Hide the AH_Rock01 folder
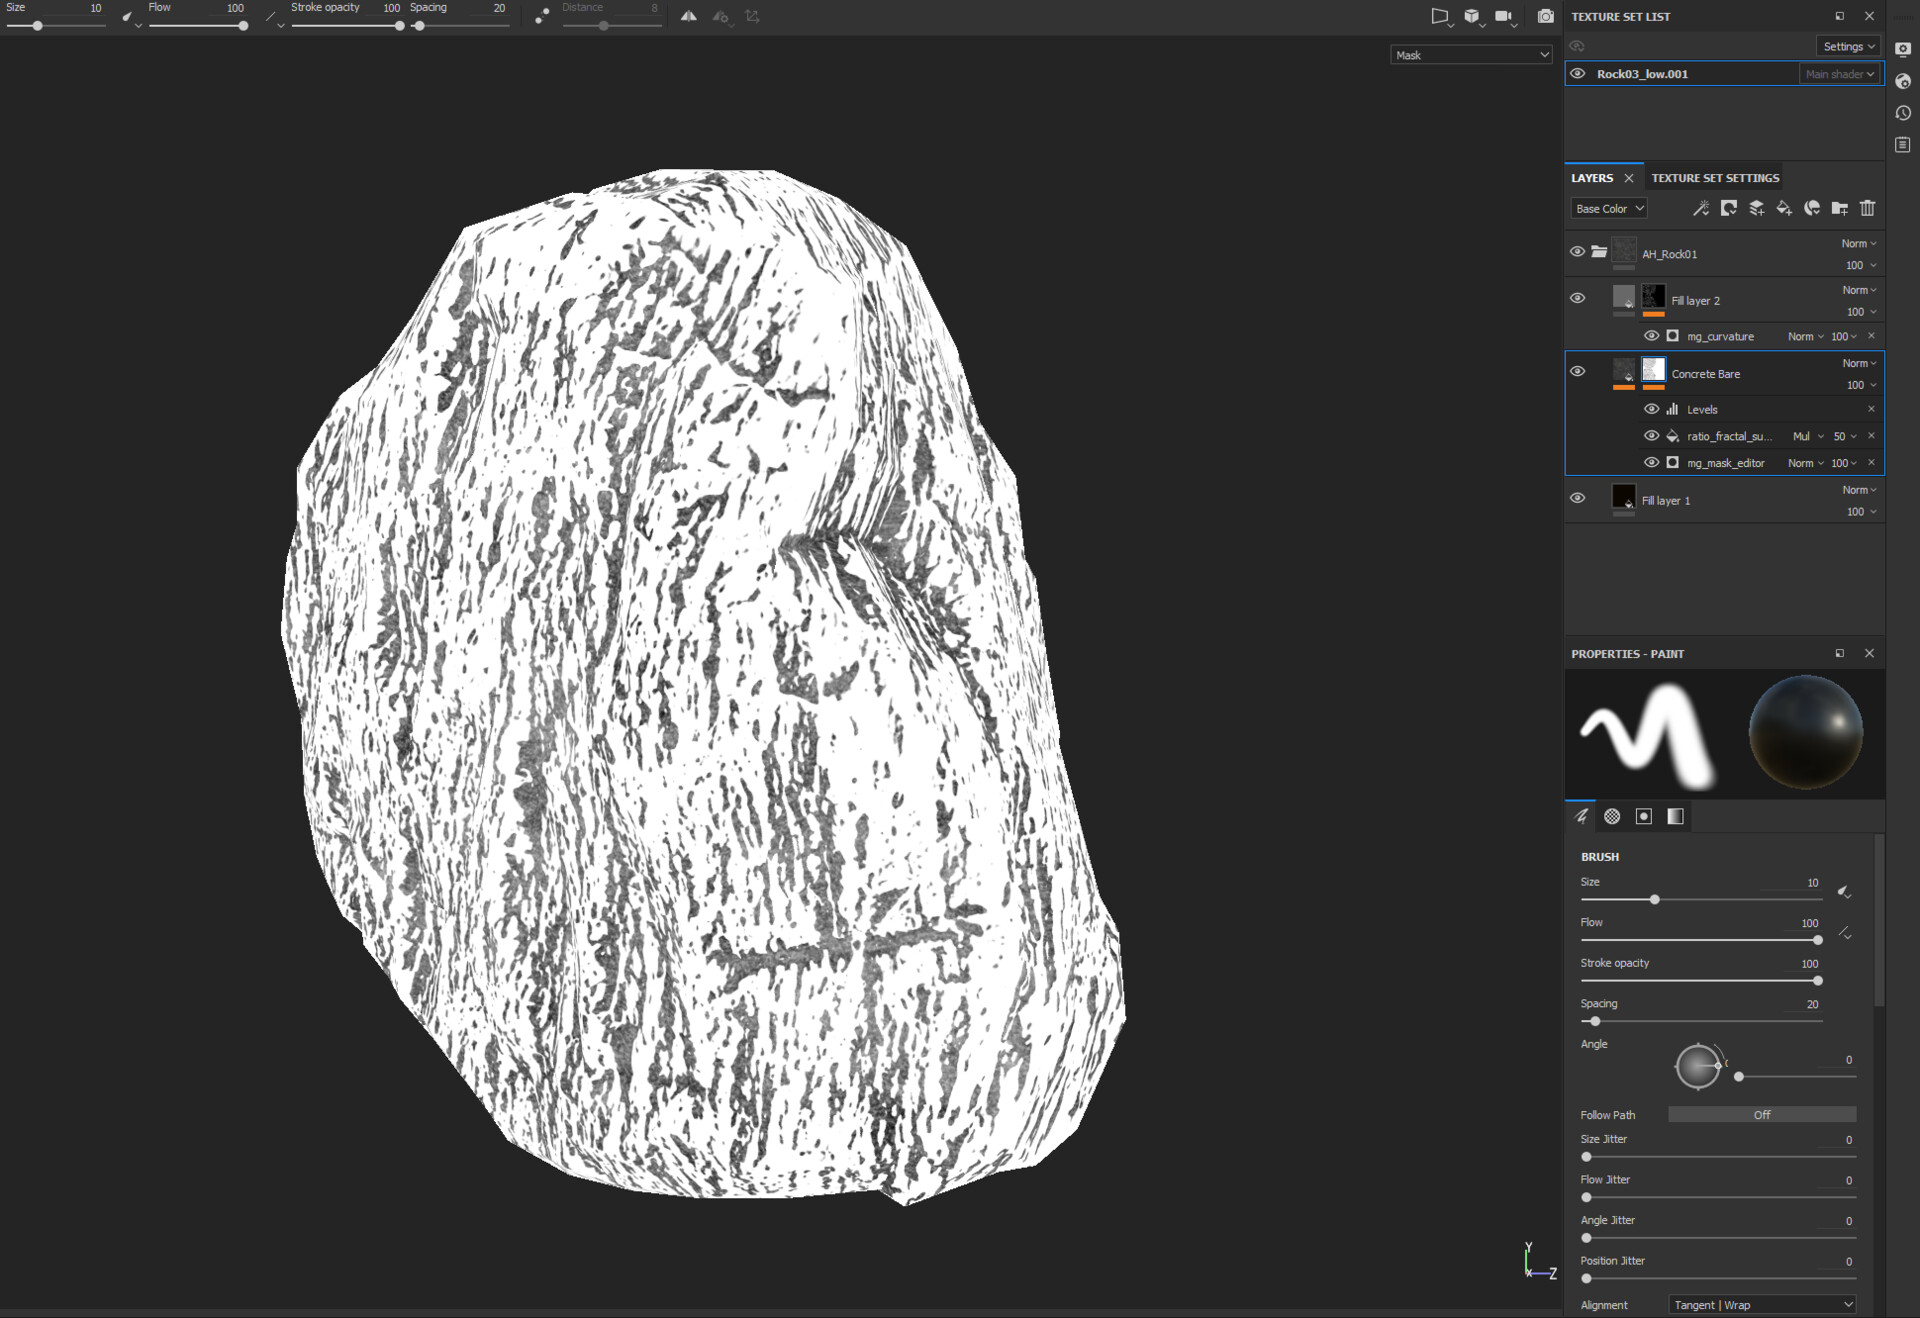Screen dimensions: 1920x1318 click(1578, 252)
